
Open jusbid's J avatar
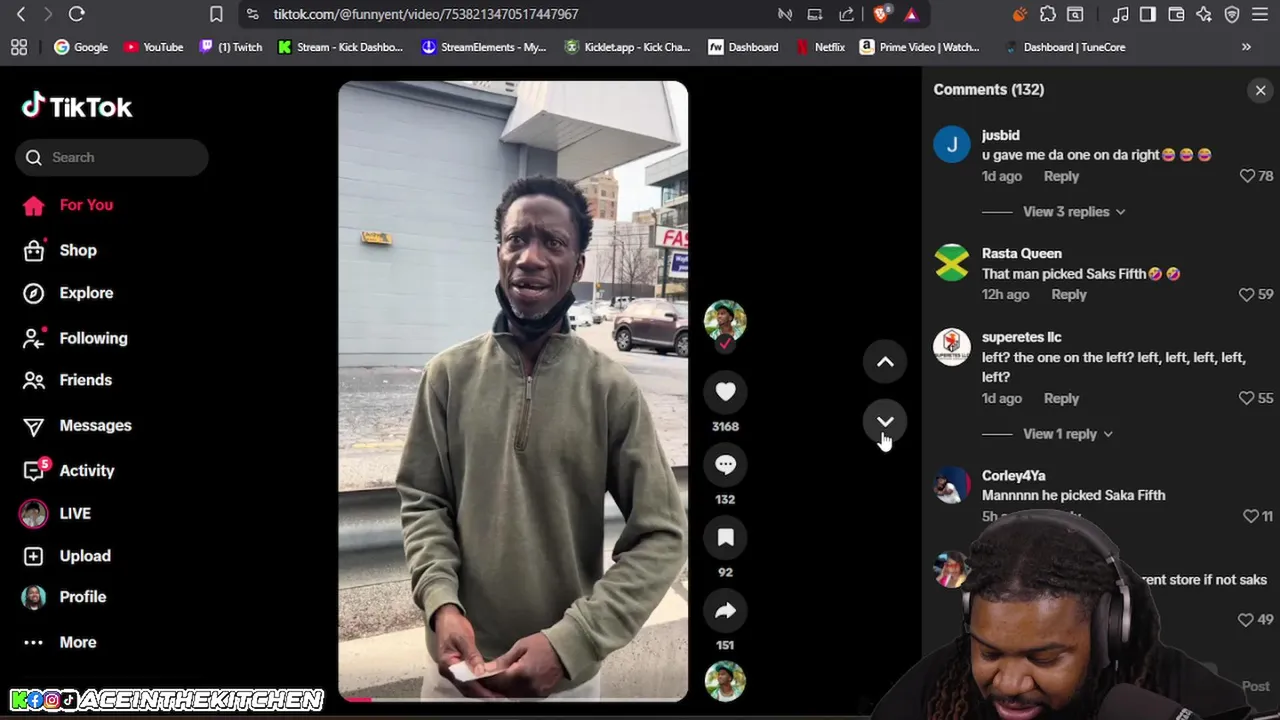click(952, 145)
